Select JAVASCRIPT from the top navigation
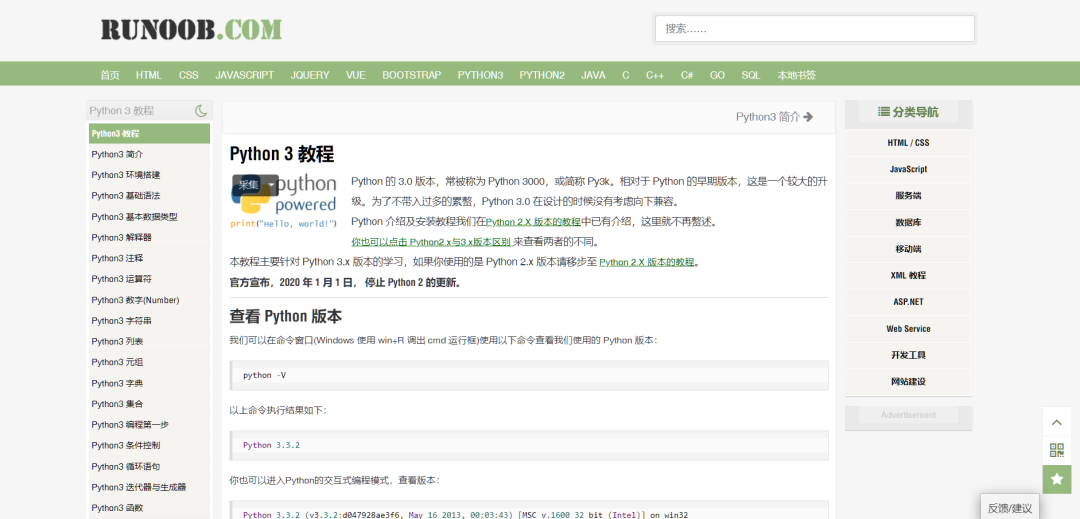 pyautogui.click(x=244, y=75)
